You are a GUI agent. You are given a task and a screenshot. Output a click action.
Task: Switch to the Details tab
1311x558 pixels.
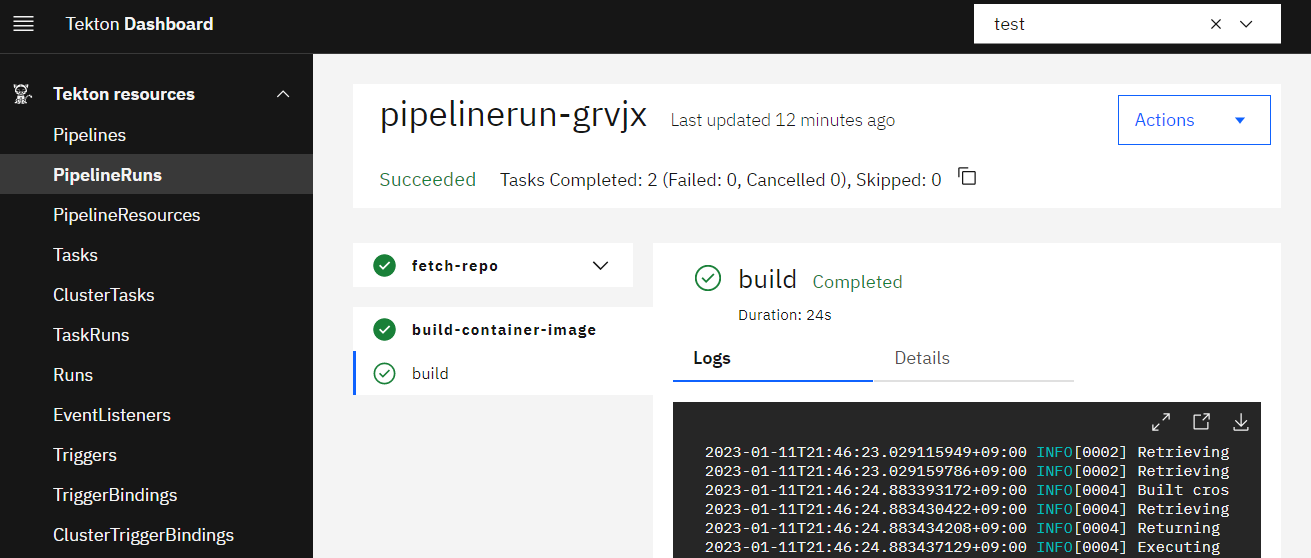coord(973,358)
